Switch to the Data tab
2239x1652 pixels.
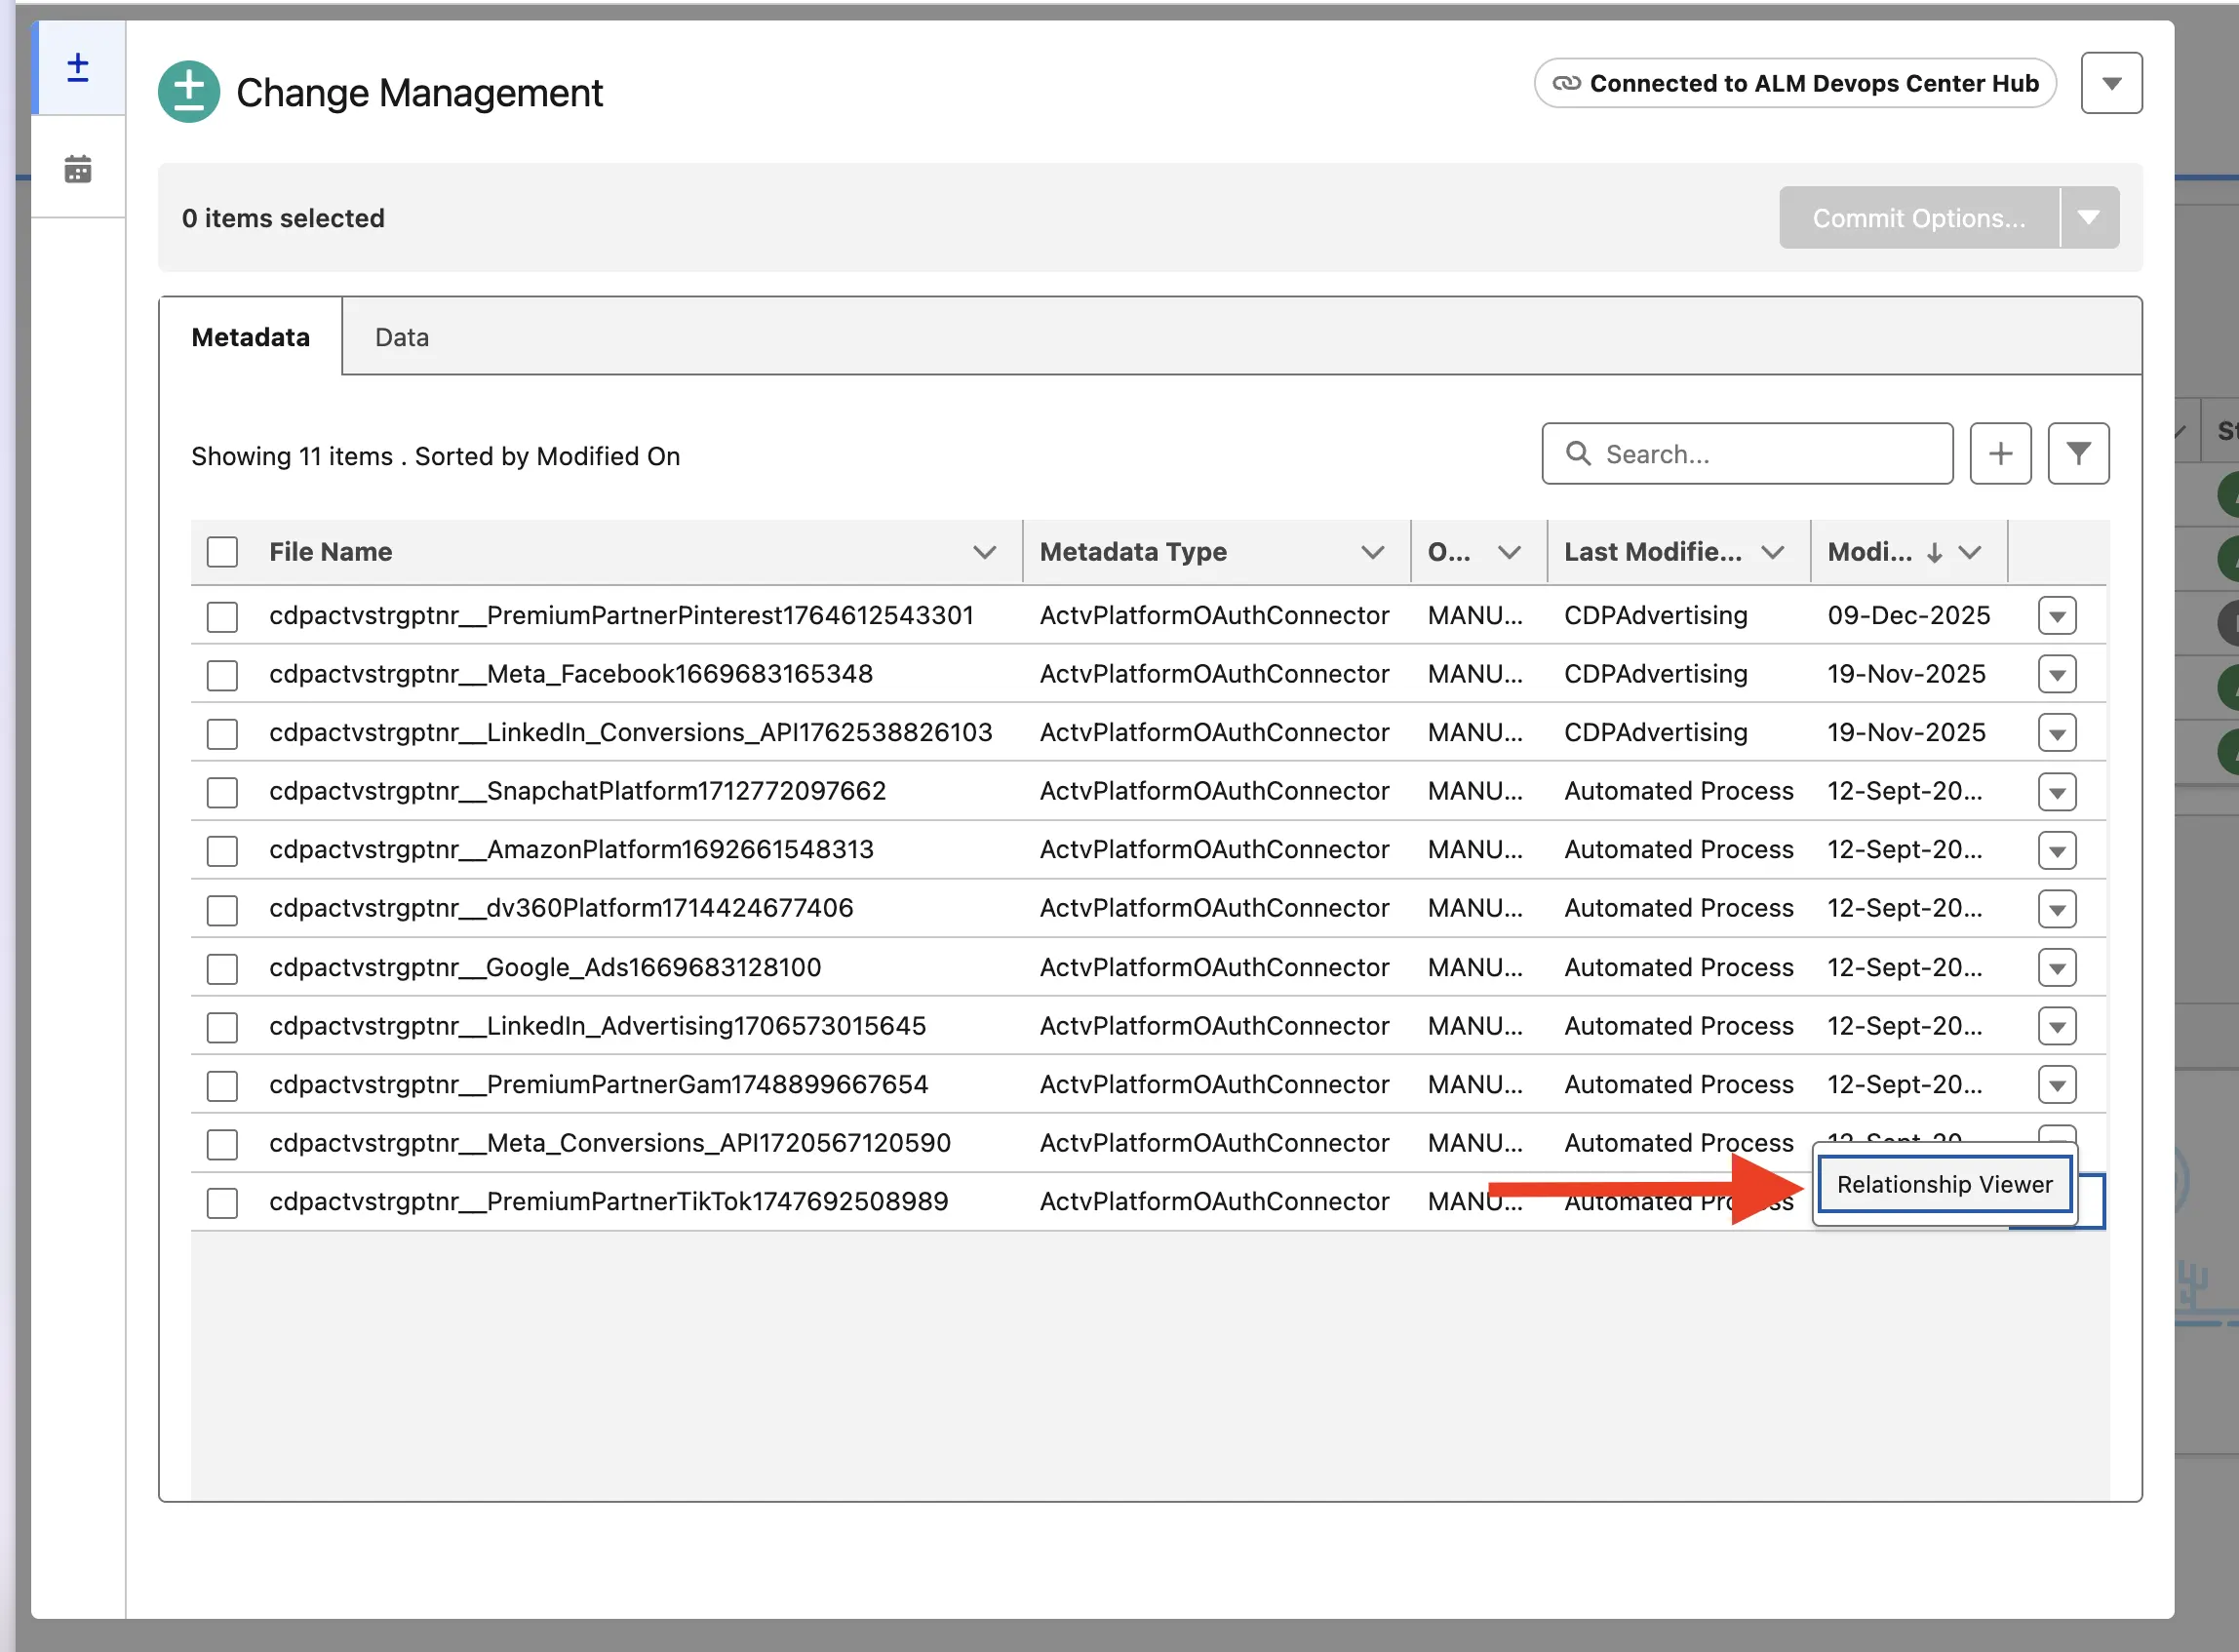(402, 337)
